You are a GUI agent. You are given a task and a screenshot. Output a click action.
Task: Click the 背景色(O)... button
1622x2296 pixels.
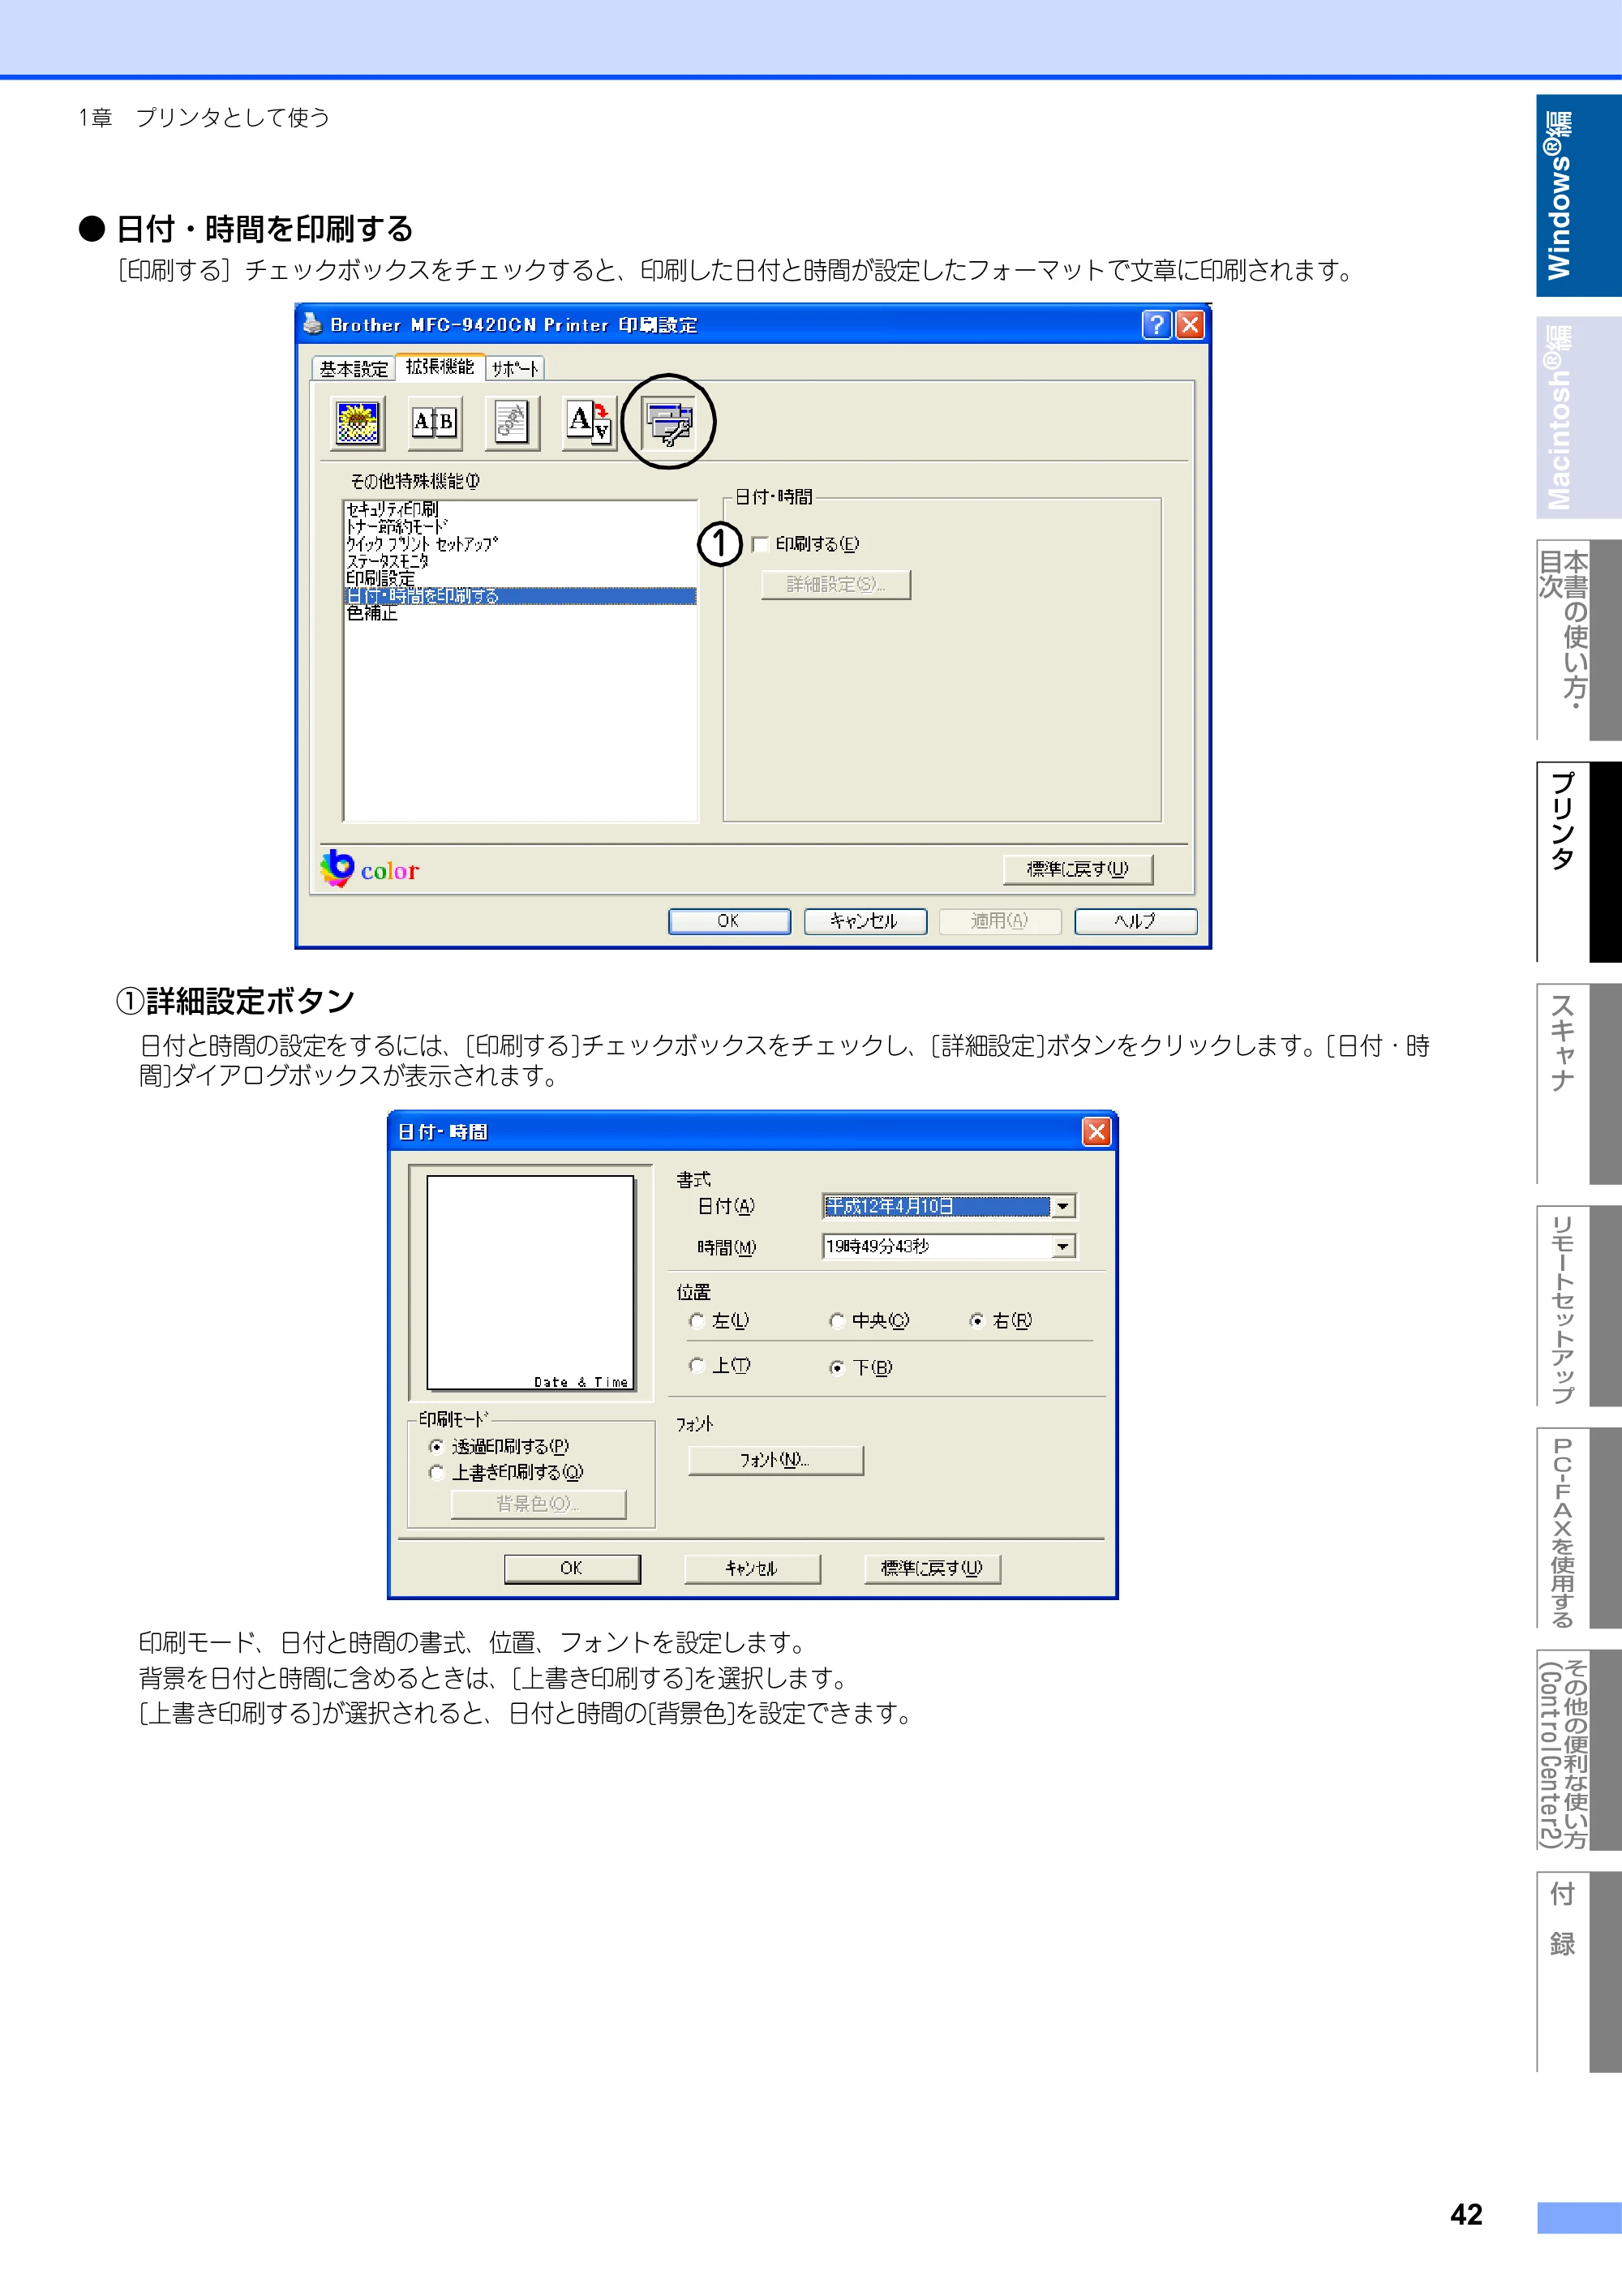point(539,1504)
